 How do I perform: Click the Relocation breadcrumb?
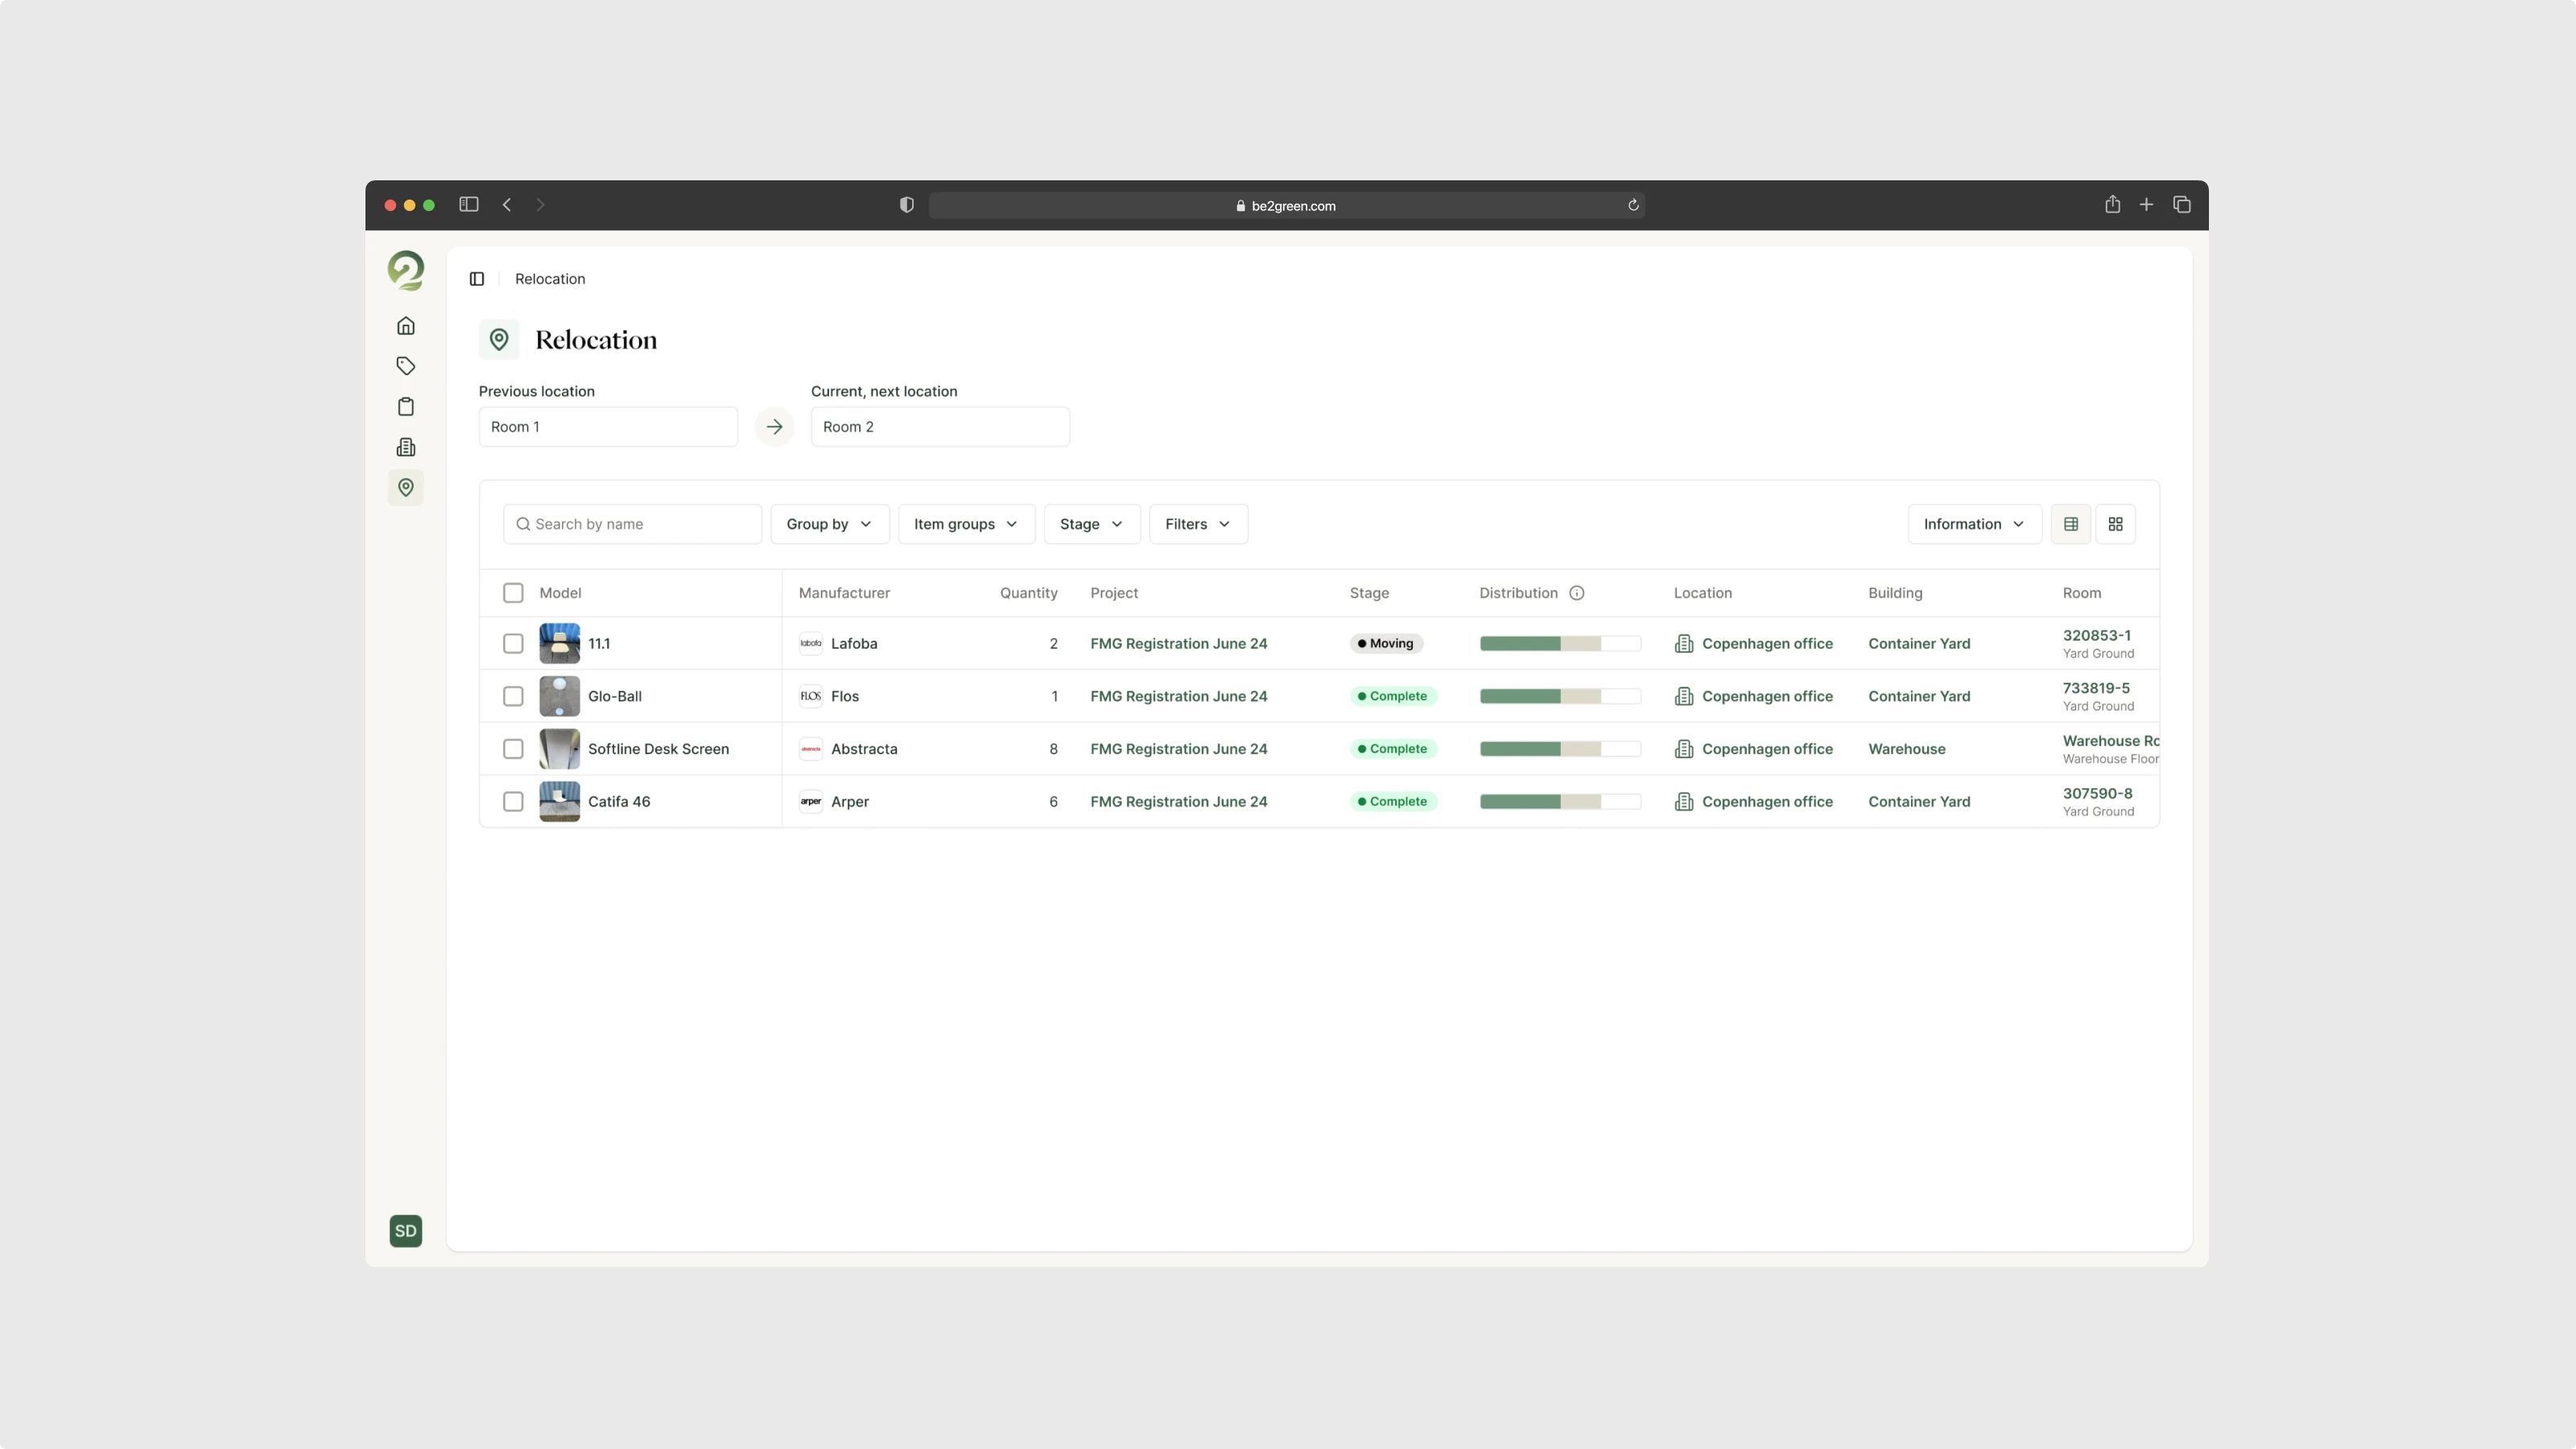[x=550, y=279]
